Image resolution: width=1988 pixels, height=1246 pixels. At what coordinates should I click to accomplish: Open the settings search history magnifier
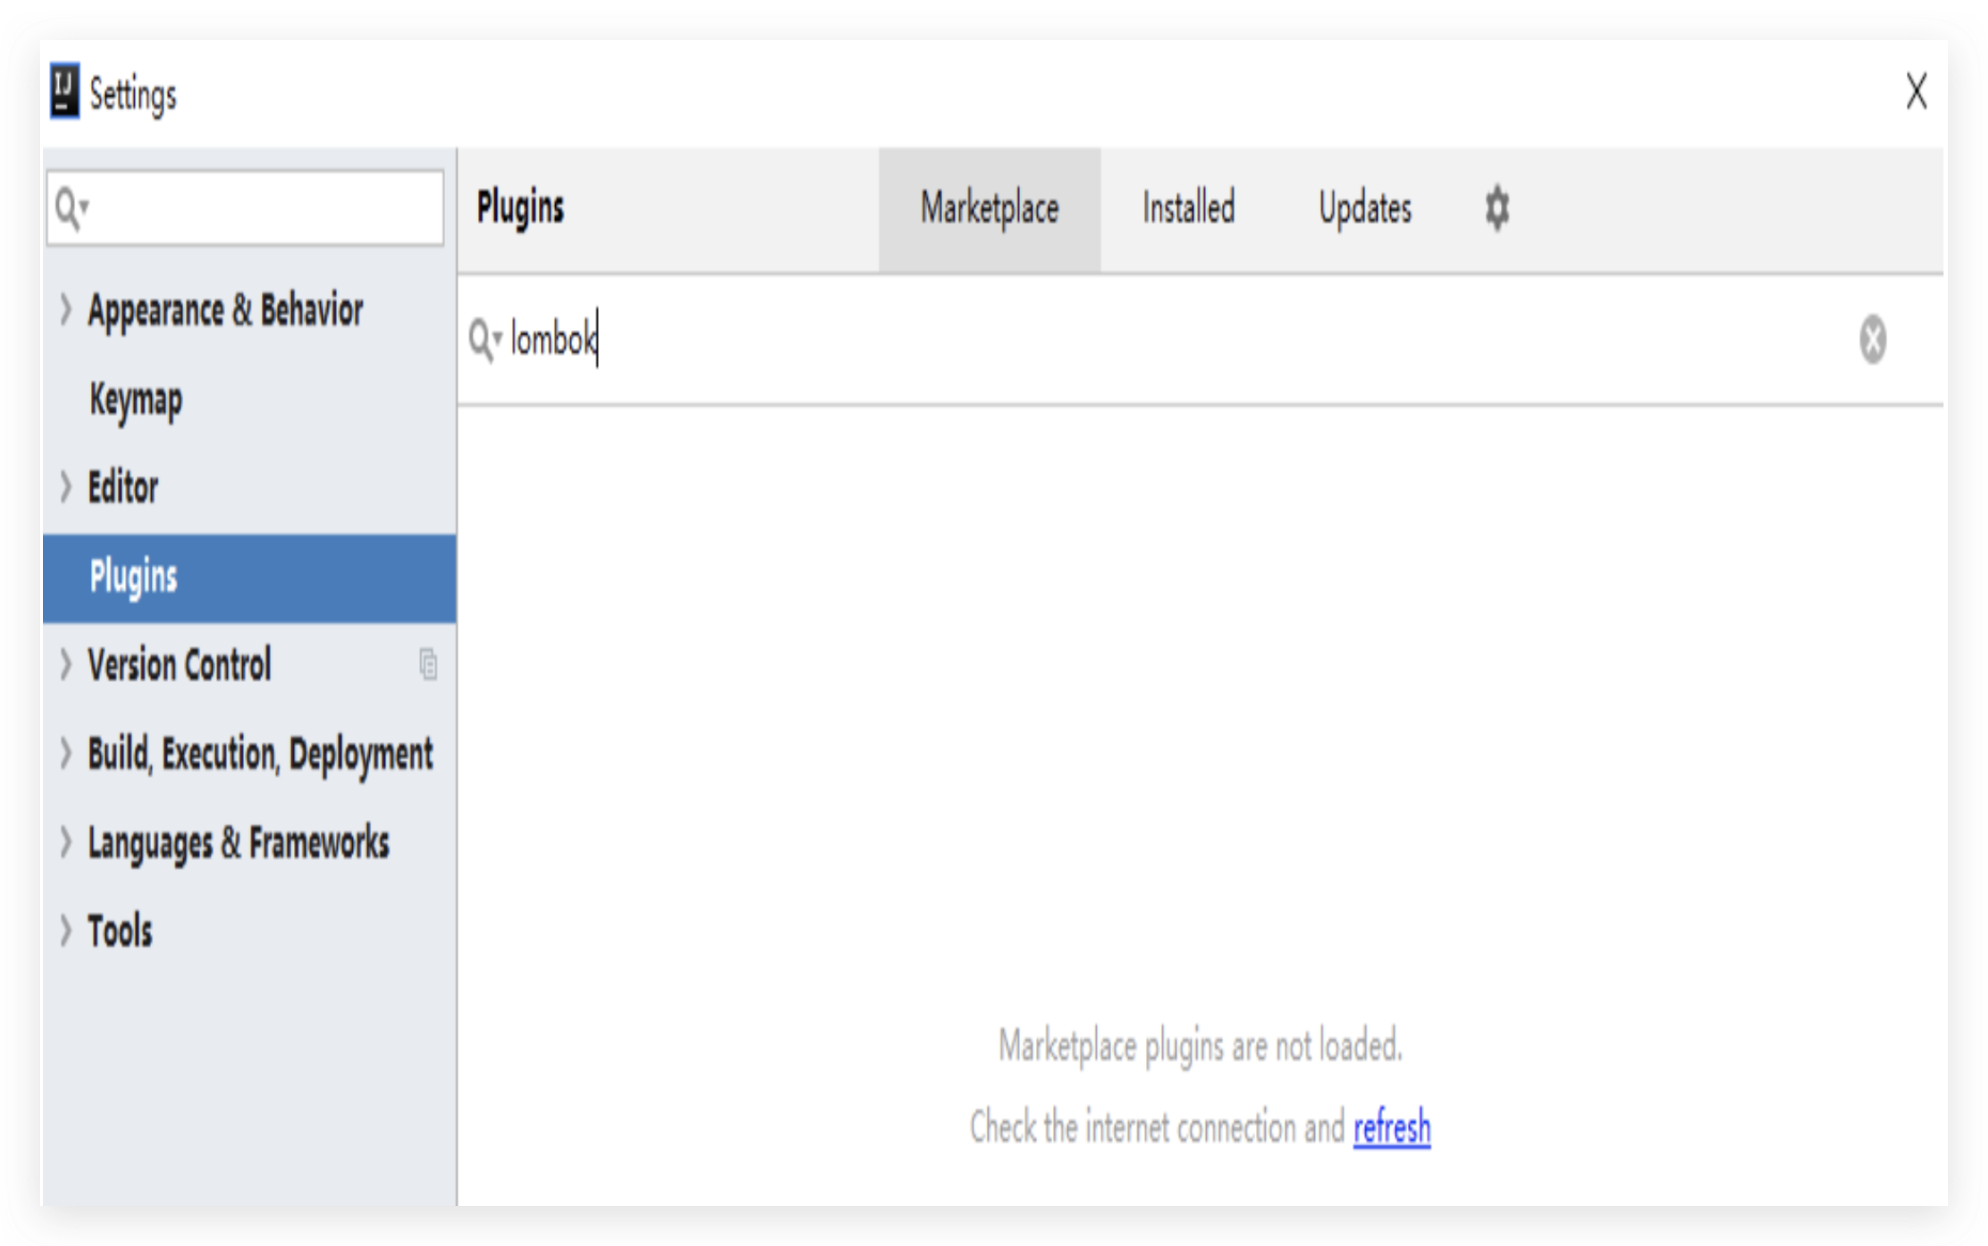[x=71, y=208]
